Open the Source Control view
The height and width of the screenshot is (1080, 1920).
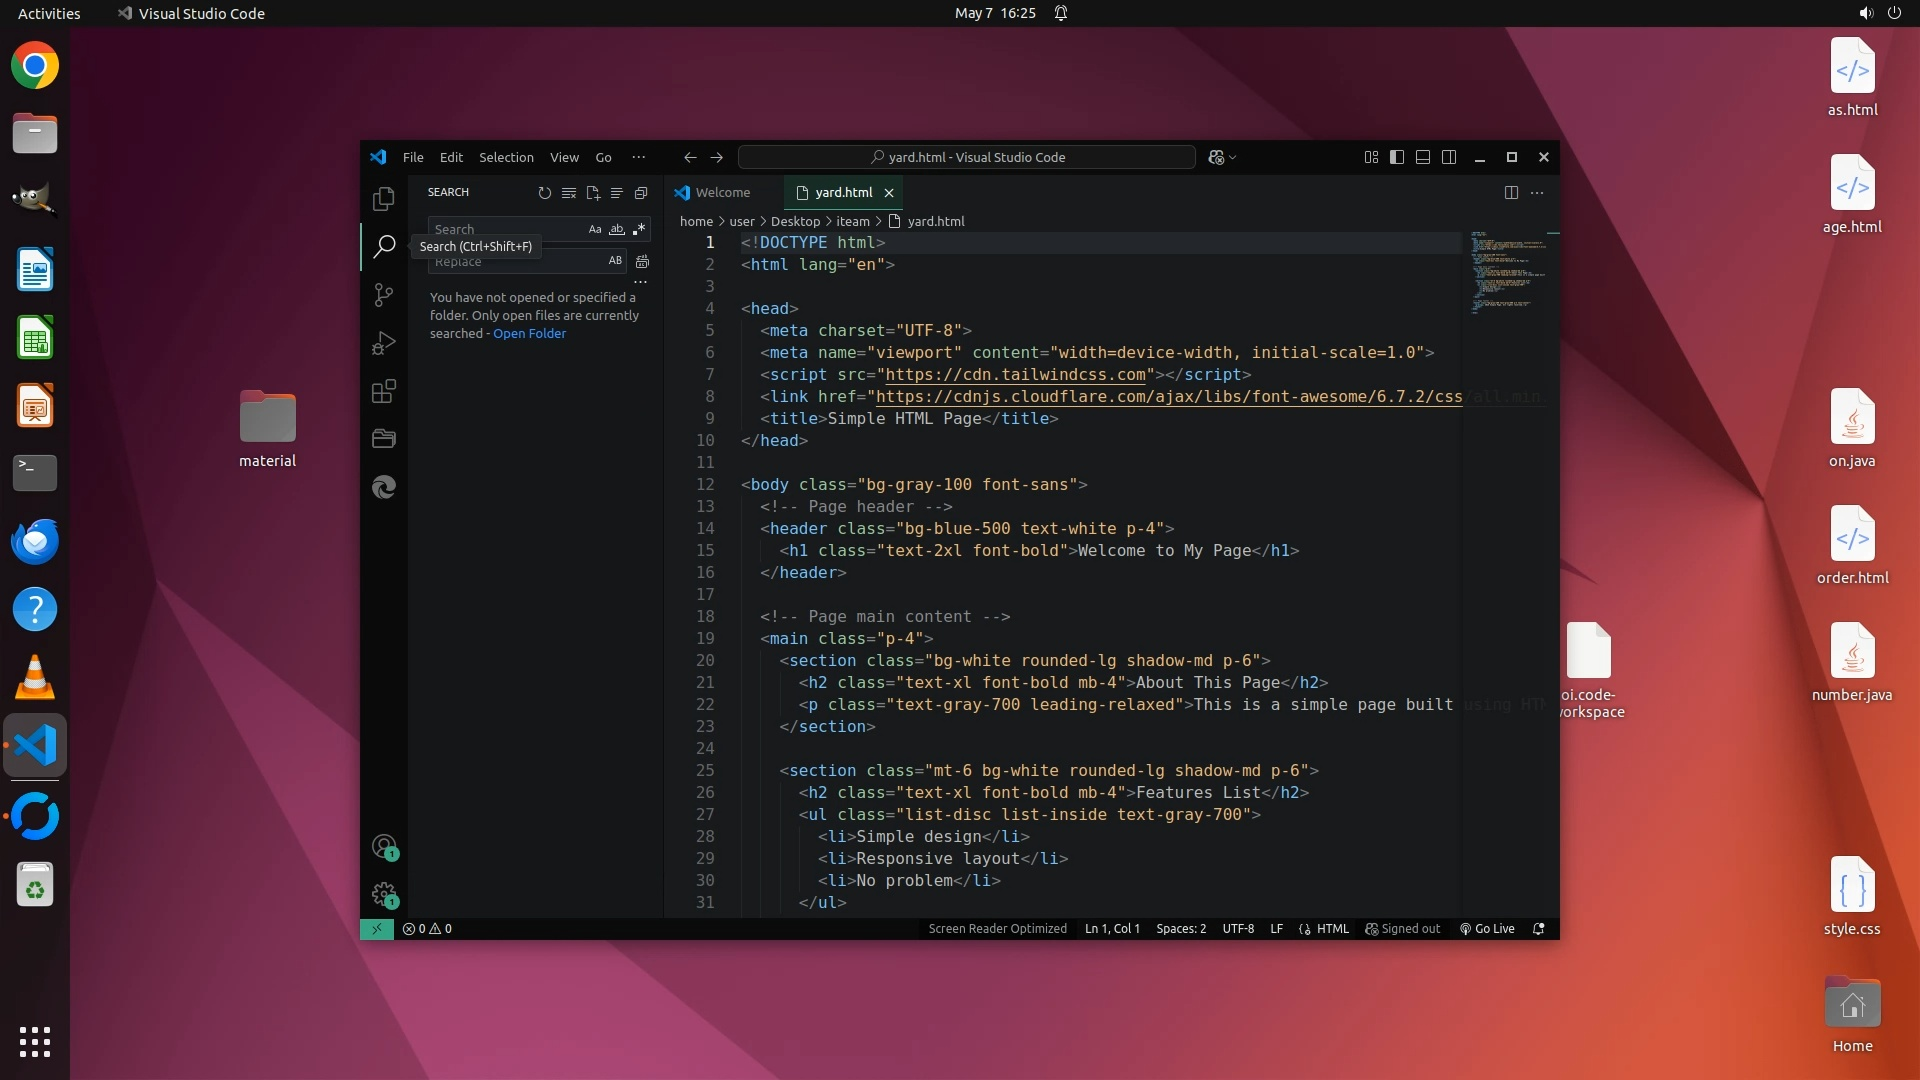(383, 294)
